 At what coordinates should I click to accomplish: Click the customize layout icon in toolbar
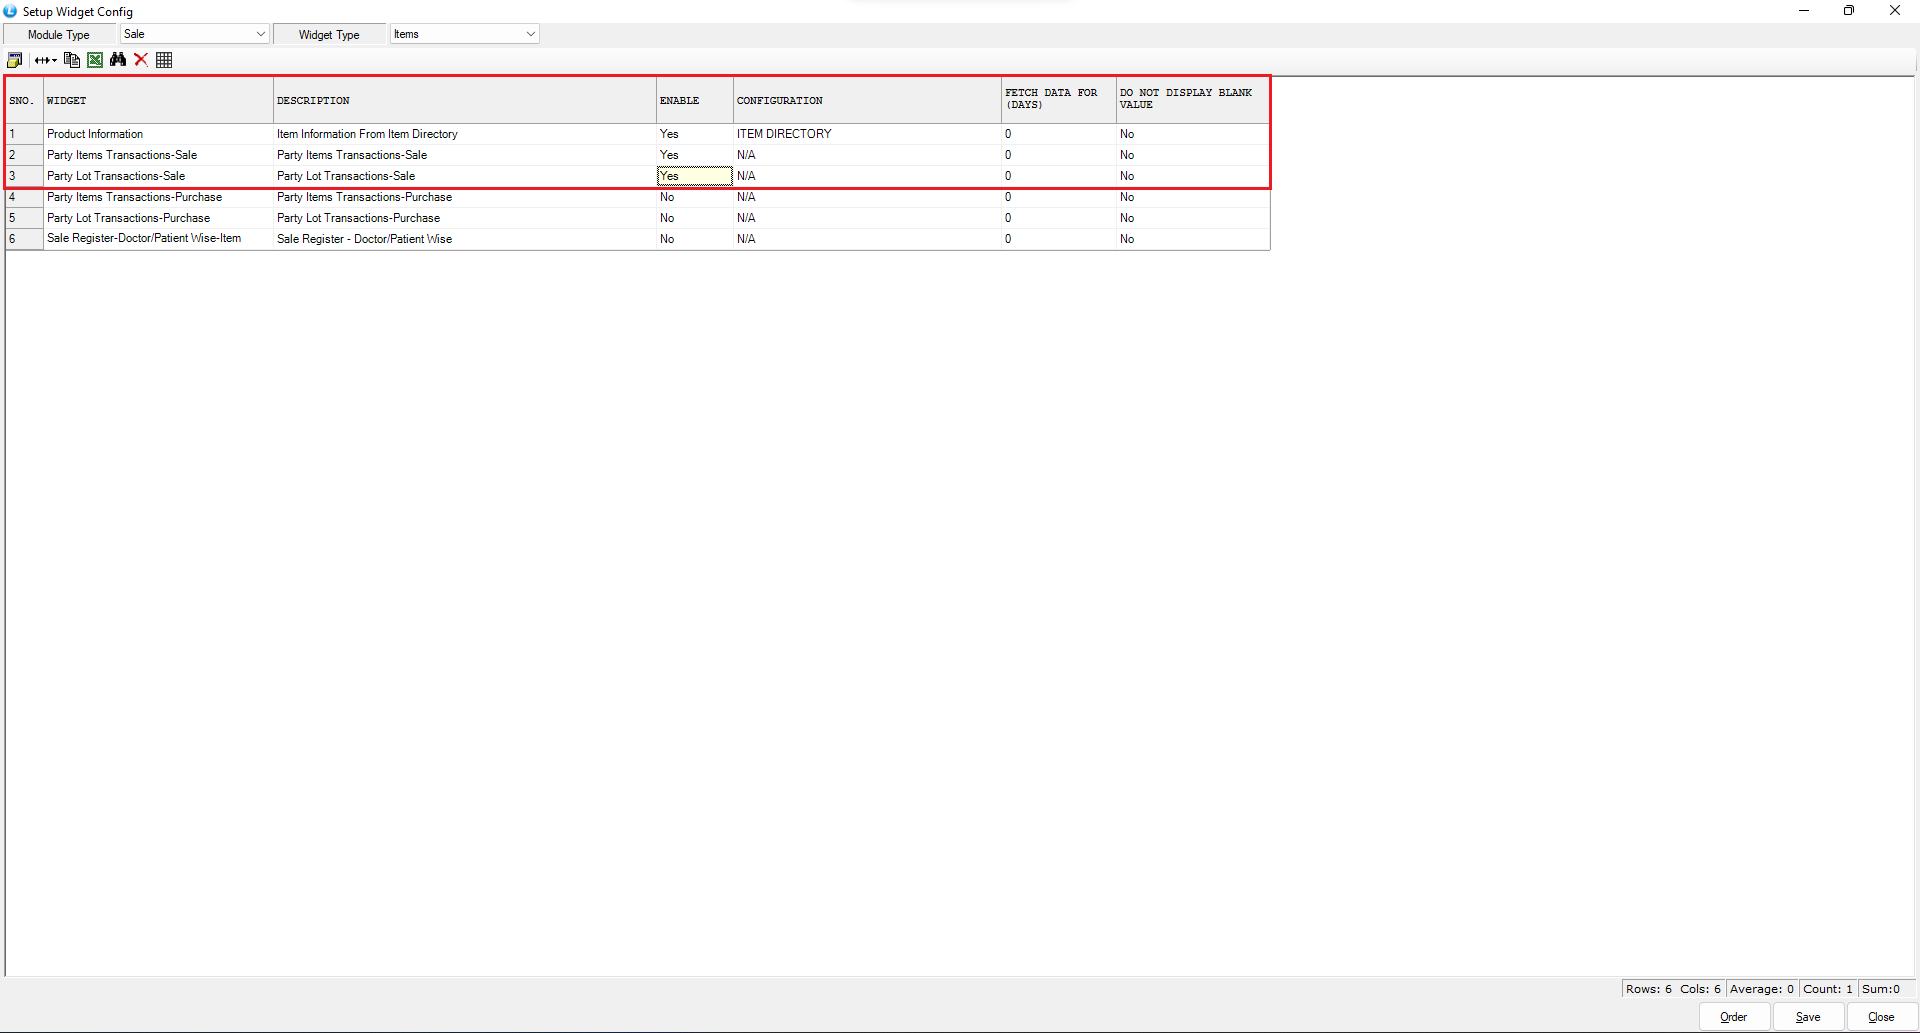click(14, 60)
